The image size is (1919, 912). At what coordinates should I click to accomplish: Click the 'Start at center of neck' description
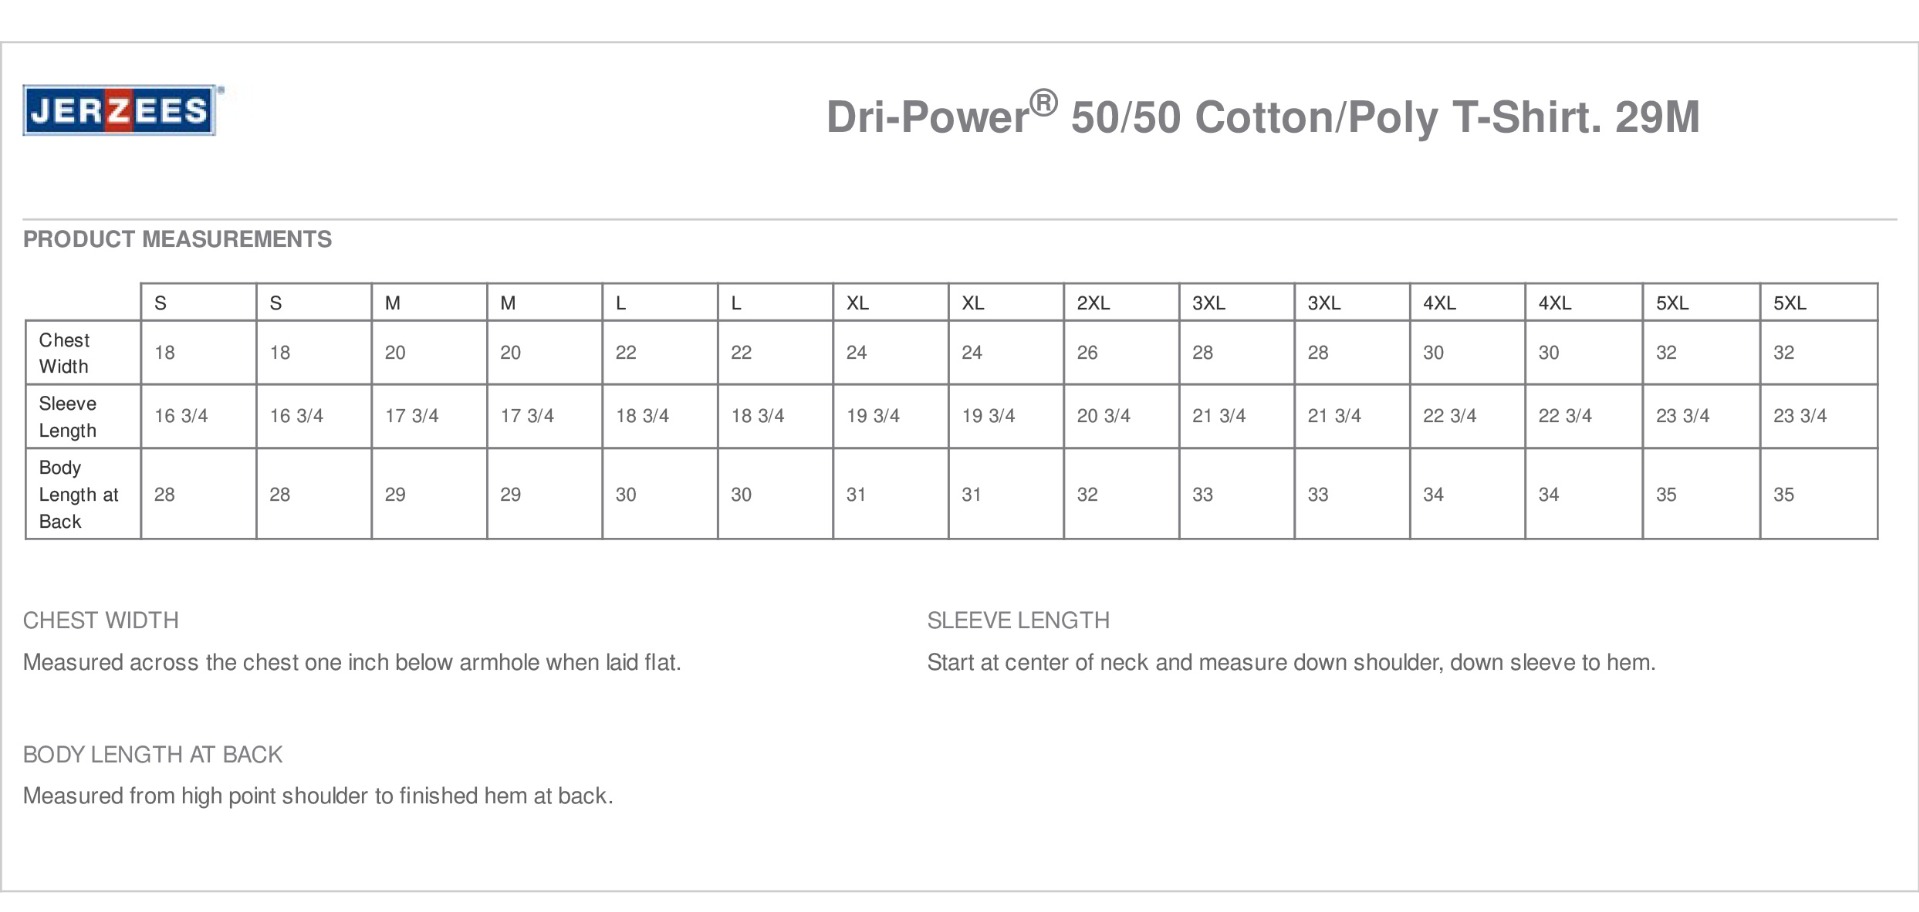click(1291, 662)
